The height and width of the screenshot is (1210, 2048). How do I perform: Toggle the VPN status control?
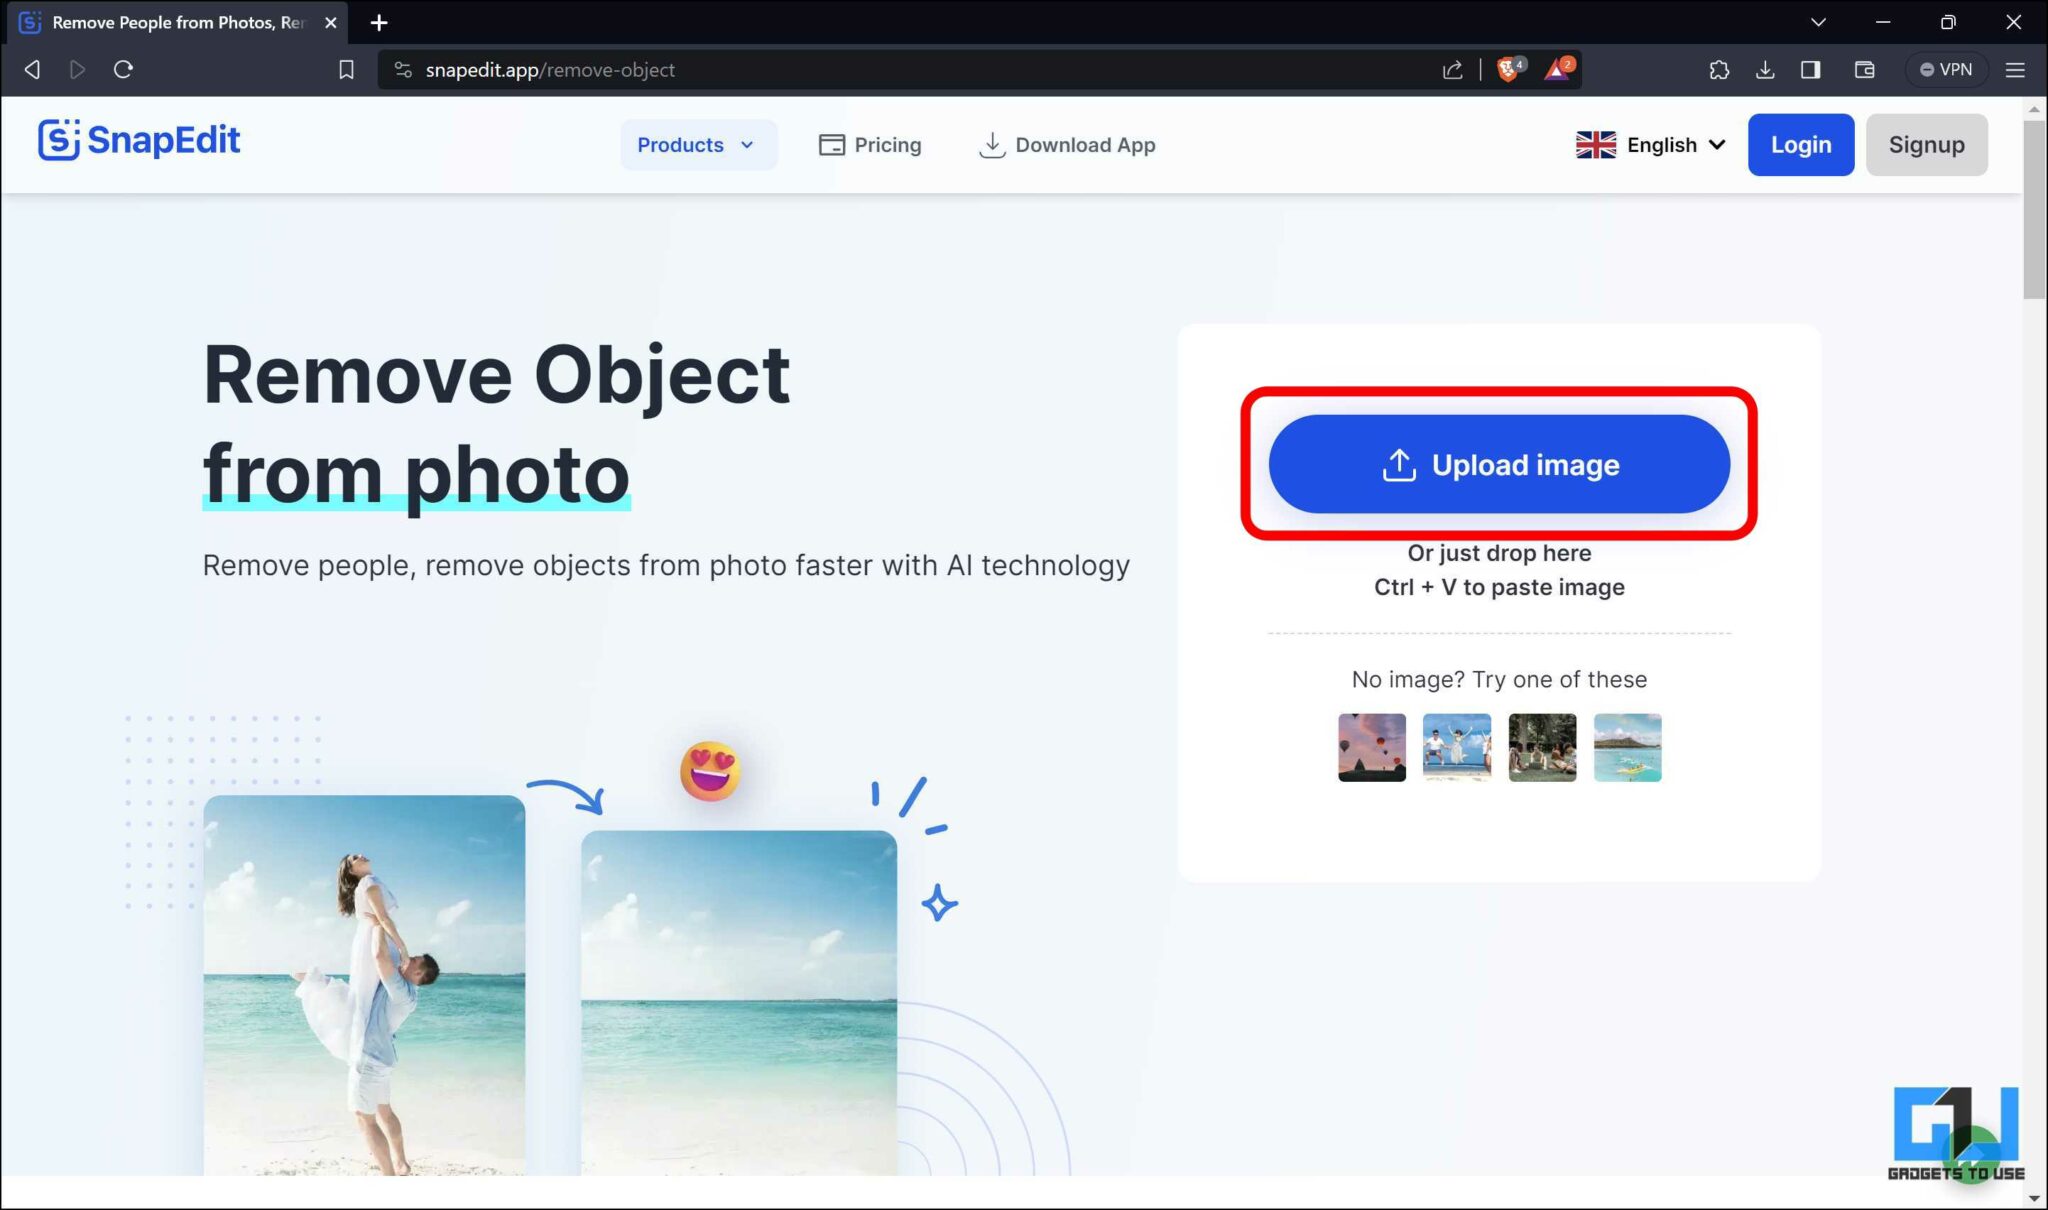pyautogui.click(x=1946, y=69)
